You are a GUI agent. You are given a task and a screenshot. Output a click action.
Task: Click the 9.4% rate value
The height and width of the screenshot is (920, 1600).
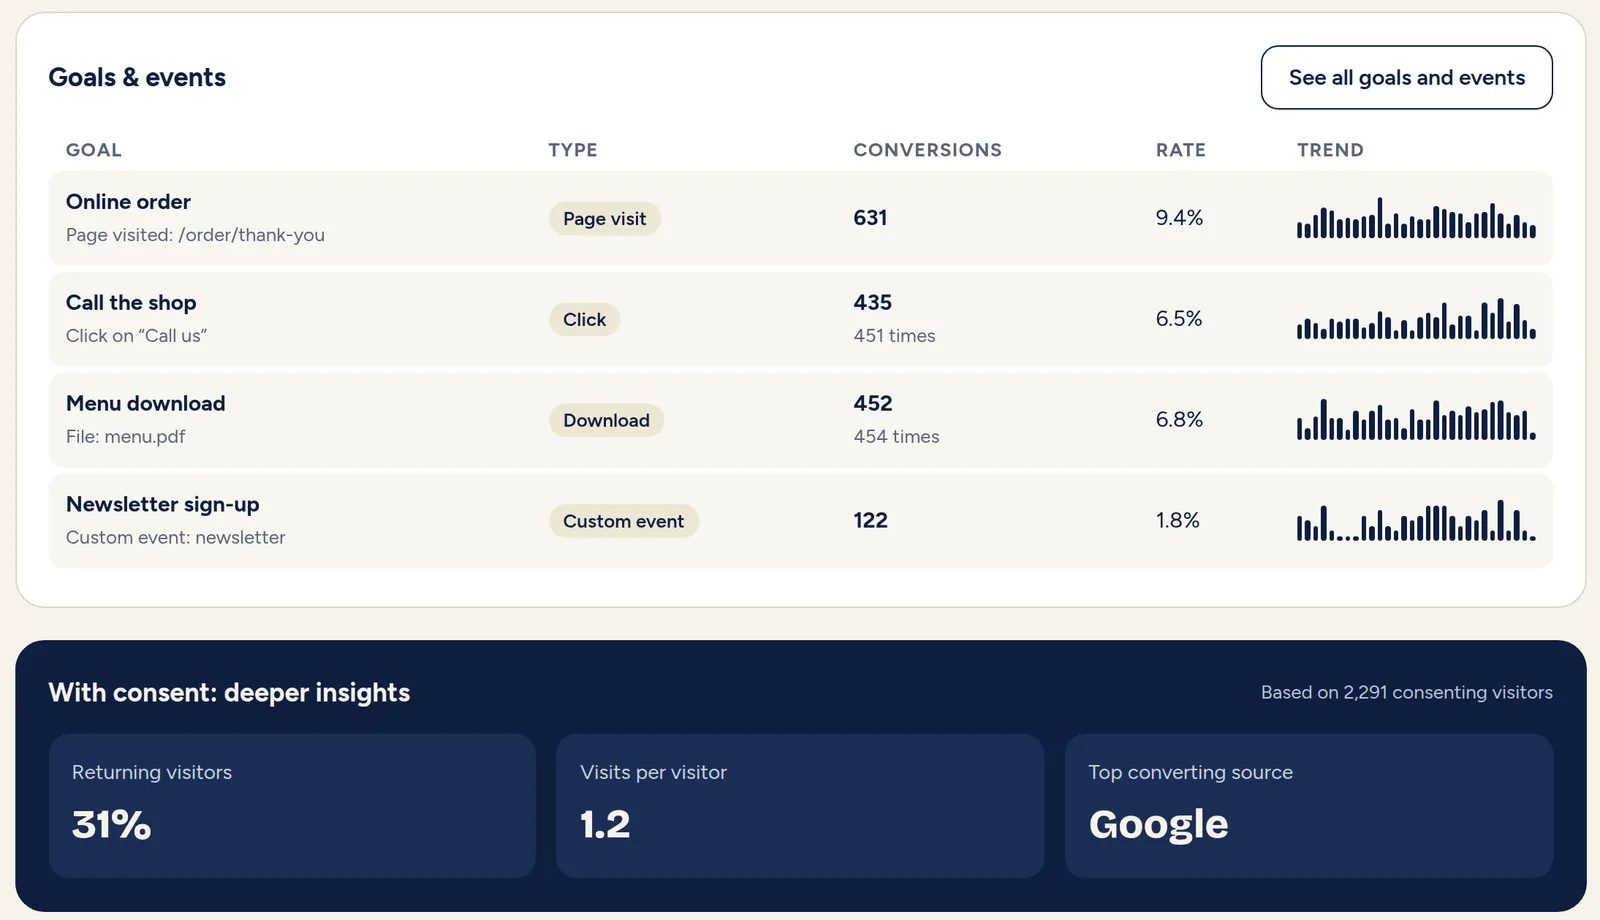click(1179, 218)
